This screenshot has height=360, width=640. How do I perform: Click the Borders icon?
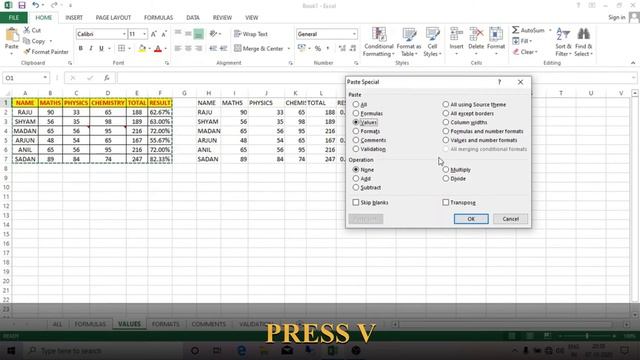[x=121, y=49]
